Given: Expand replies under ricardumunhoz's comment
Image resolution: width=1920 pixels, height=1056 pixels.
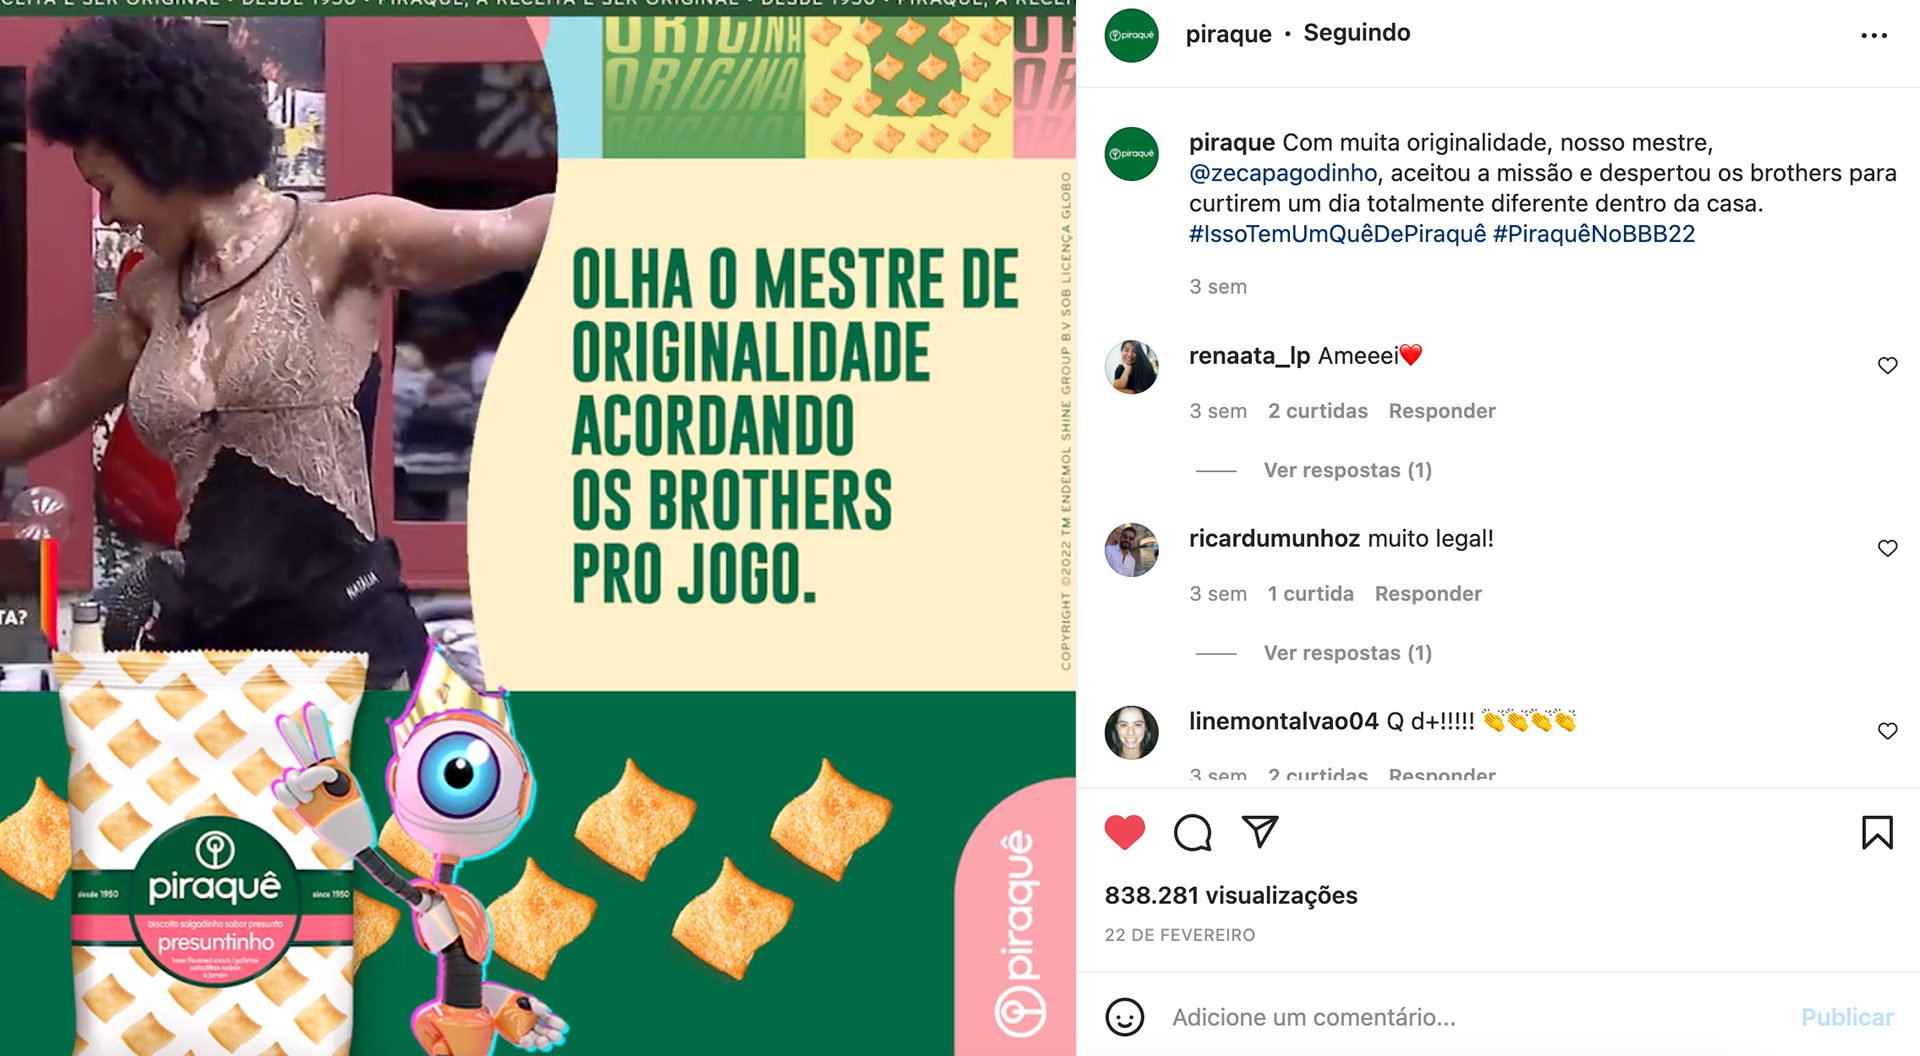Looking at the screenshot, I should click(x=1347, y=653).
